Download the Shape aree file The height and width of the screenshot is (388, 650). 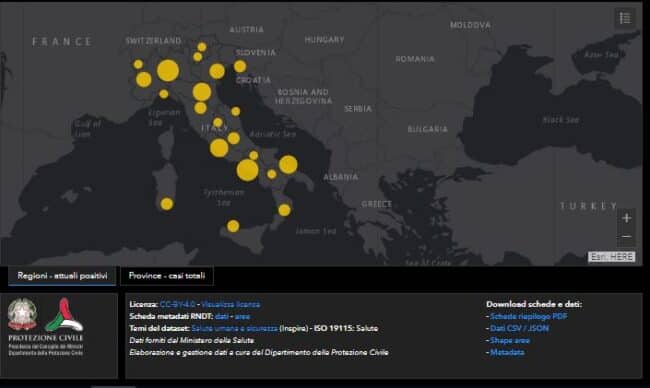pyautogui.click(x=510, y=340)
